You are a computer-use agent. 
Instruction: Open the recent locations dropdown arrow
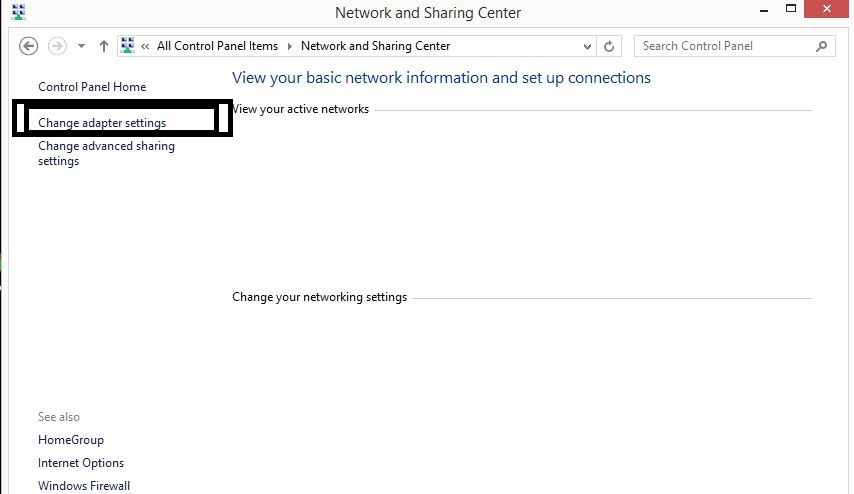[81, 46]
